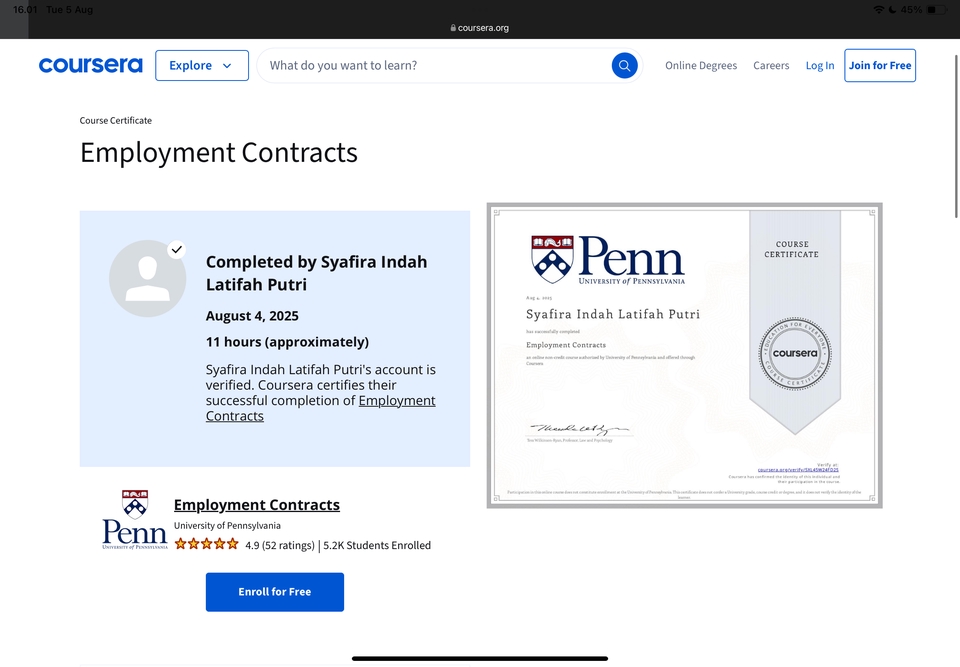The width and height of the screenshot is (960, 667).
Task: Click the verified checkmark badge on avatar
Action: click(x=177, y=249)
